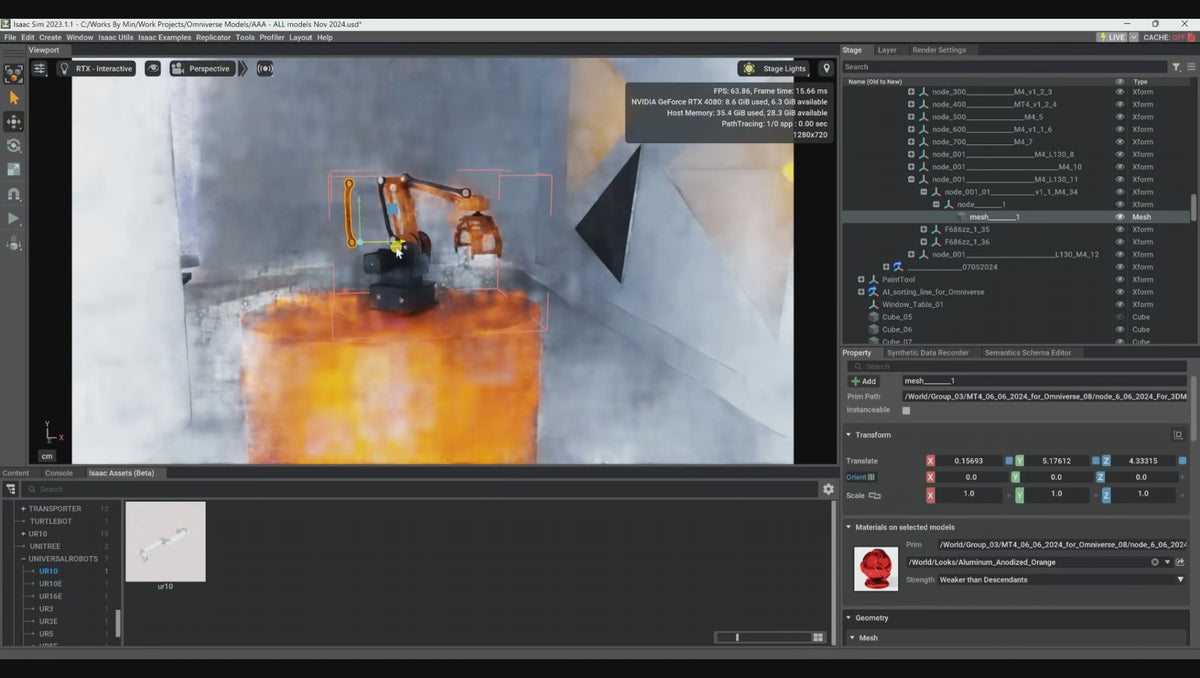
Task: Open the Strength 'Weaker than Descendants' dropdown
Action: click(x=1180, y=580)
